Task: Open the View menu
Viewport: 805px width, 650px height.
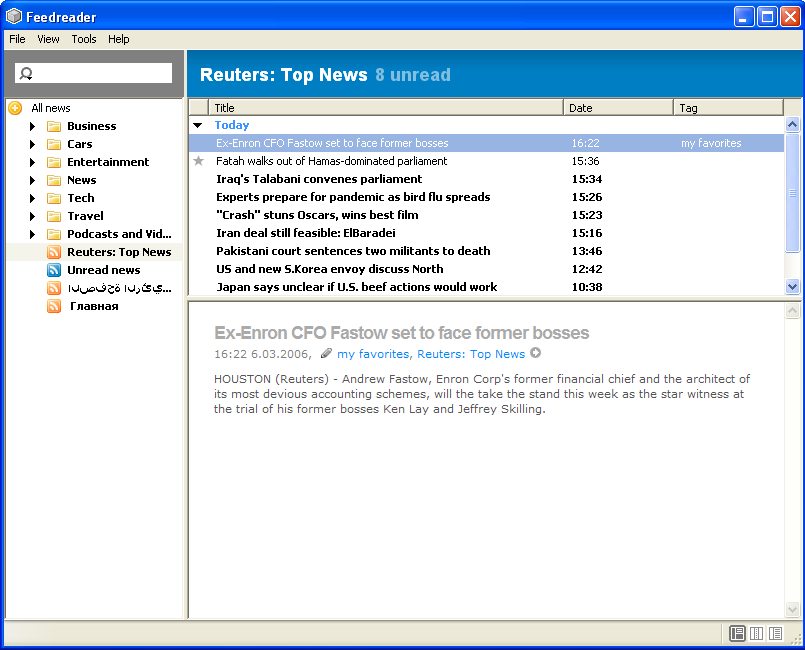Action: point(48,39)
